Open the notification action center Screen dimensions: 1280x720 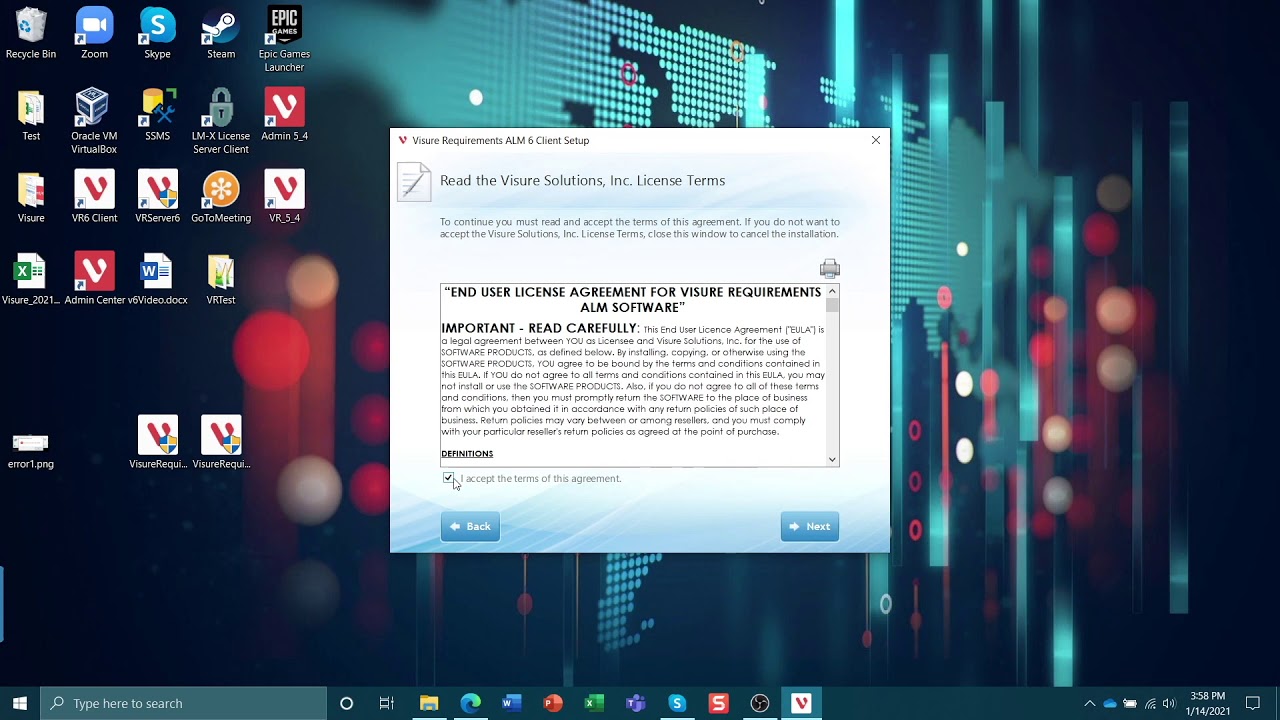[1253, 703]
